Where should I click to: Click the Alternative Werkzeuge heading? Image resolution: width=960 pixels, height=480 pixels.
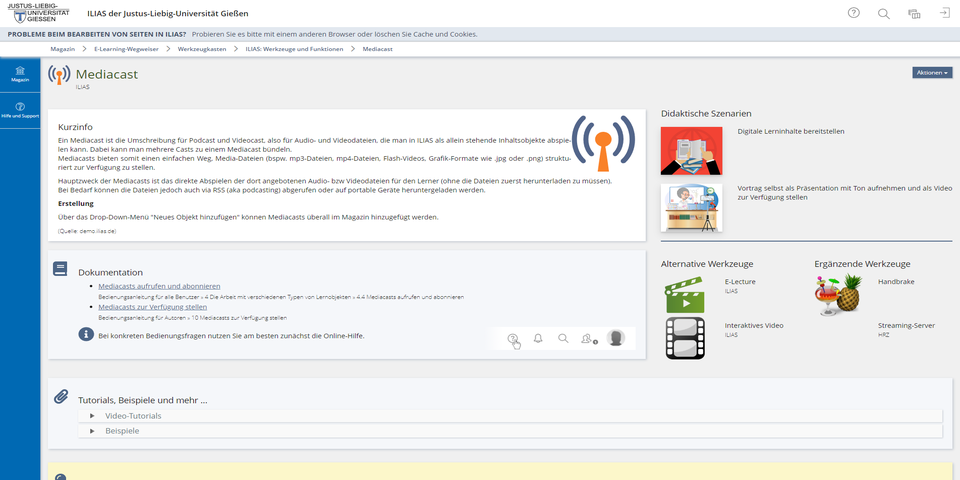(x=707, y=264)
